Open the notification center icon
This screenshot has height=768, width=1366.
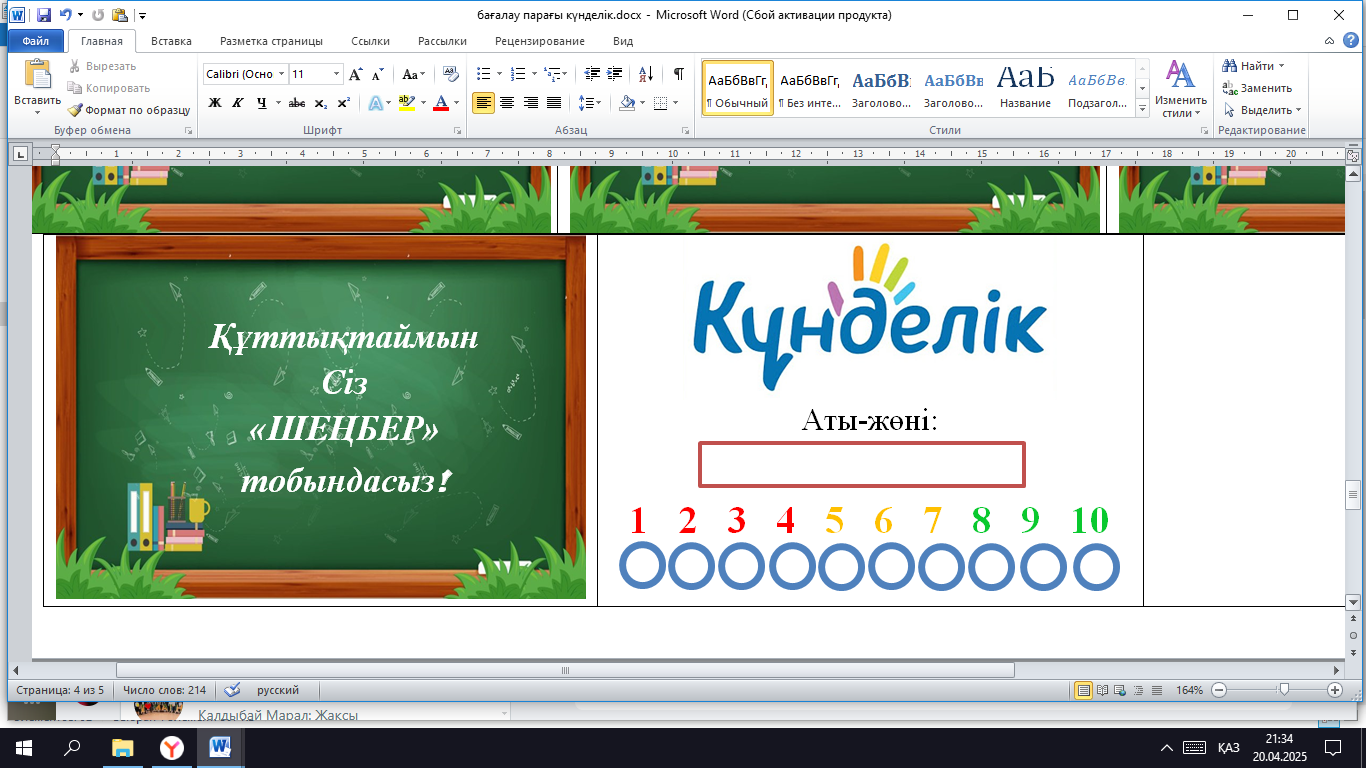pos(1332,747)
